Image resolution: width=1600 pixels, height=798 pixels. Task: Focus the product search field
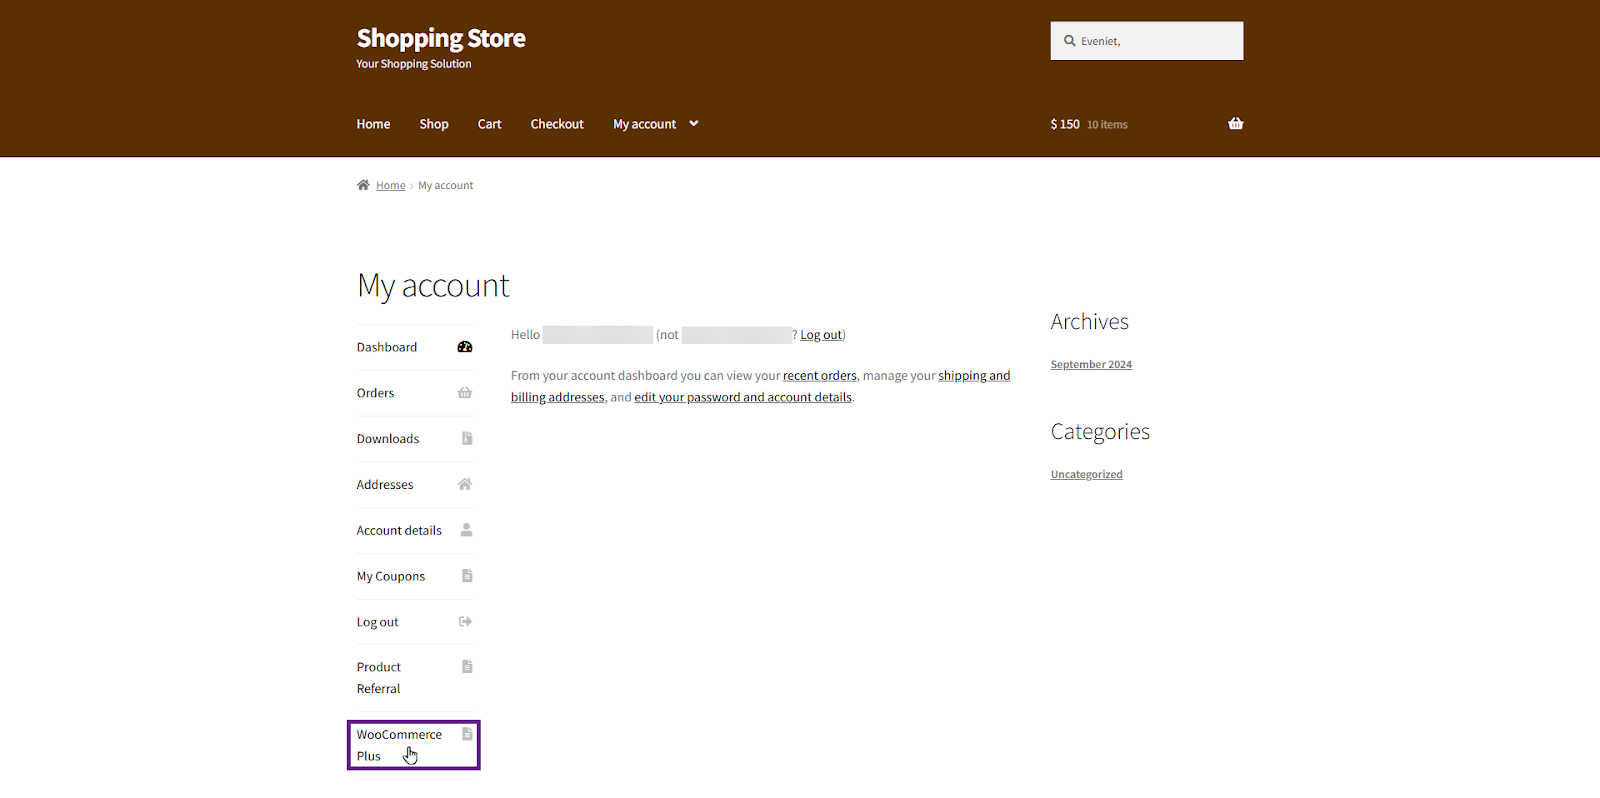pos(1155,41)
